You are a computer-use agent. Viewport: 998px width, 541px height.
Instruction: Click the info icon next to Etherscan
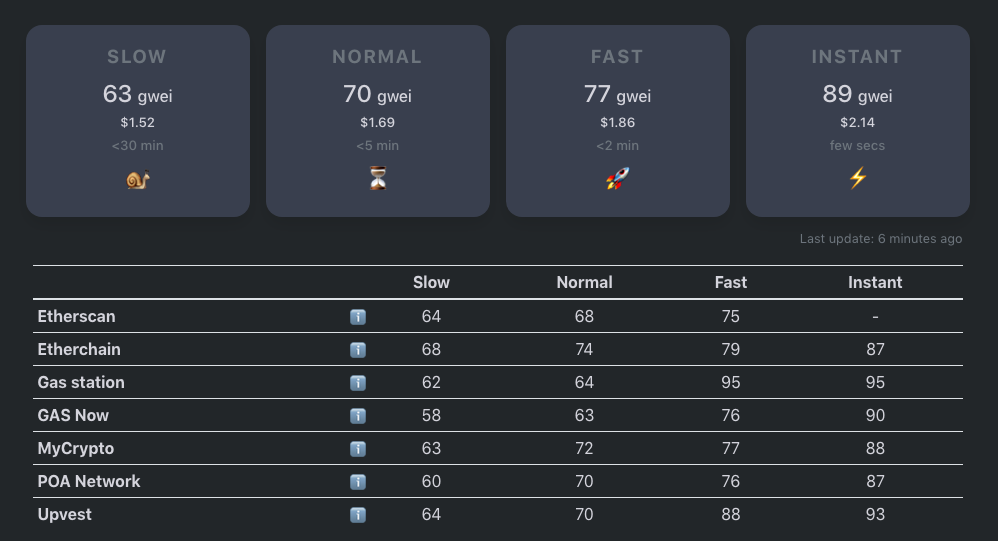click(358, 317)
